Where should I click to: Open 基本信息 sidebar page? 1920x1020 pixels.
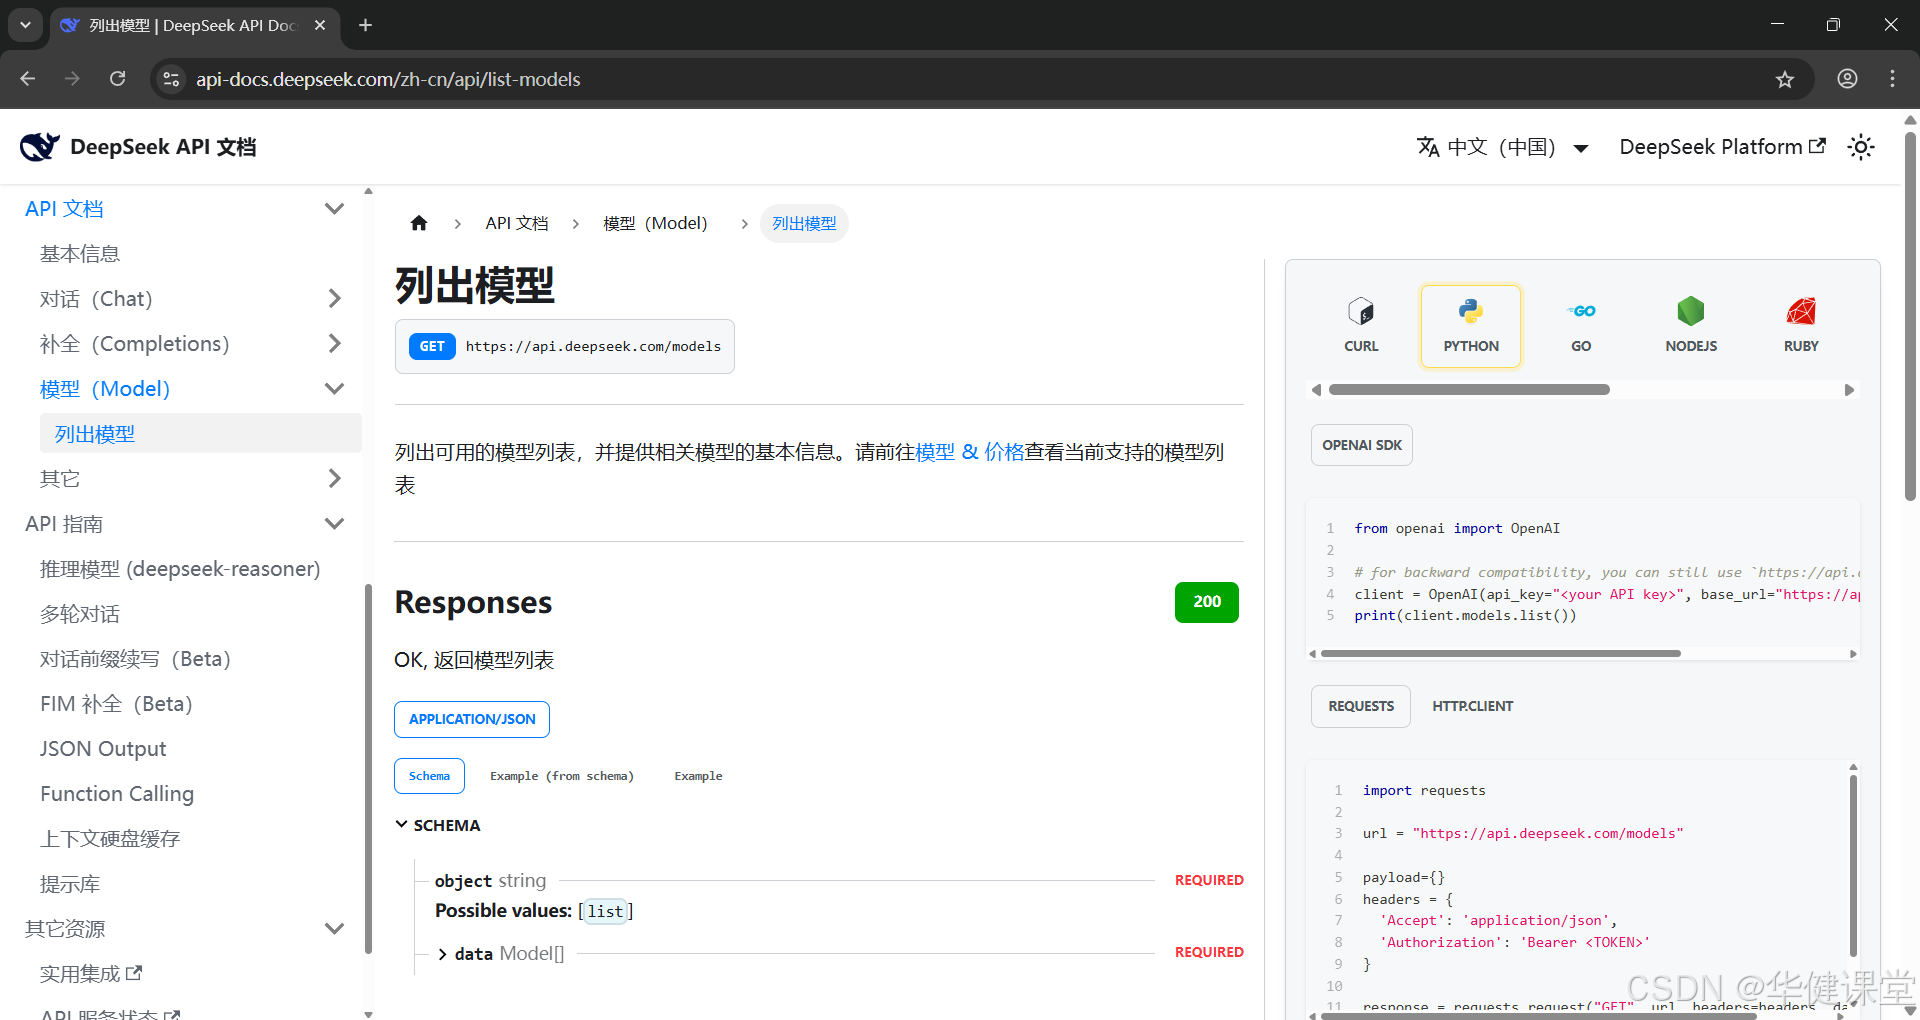80,254
